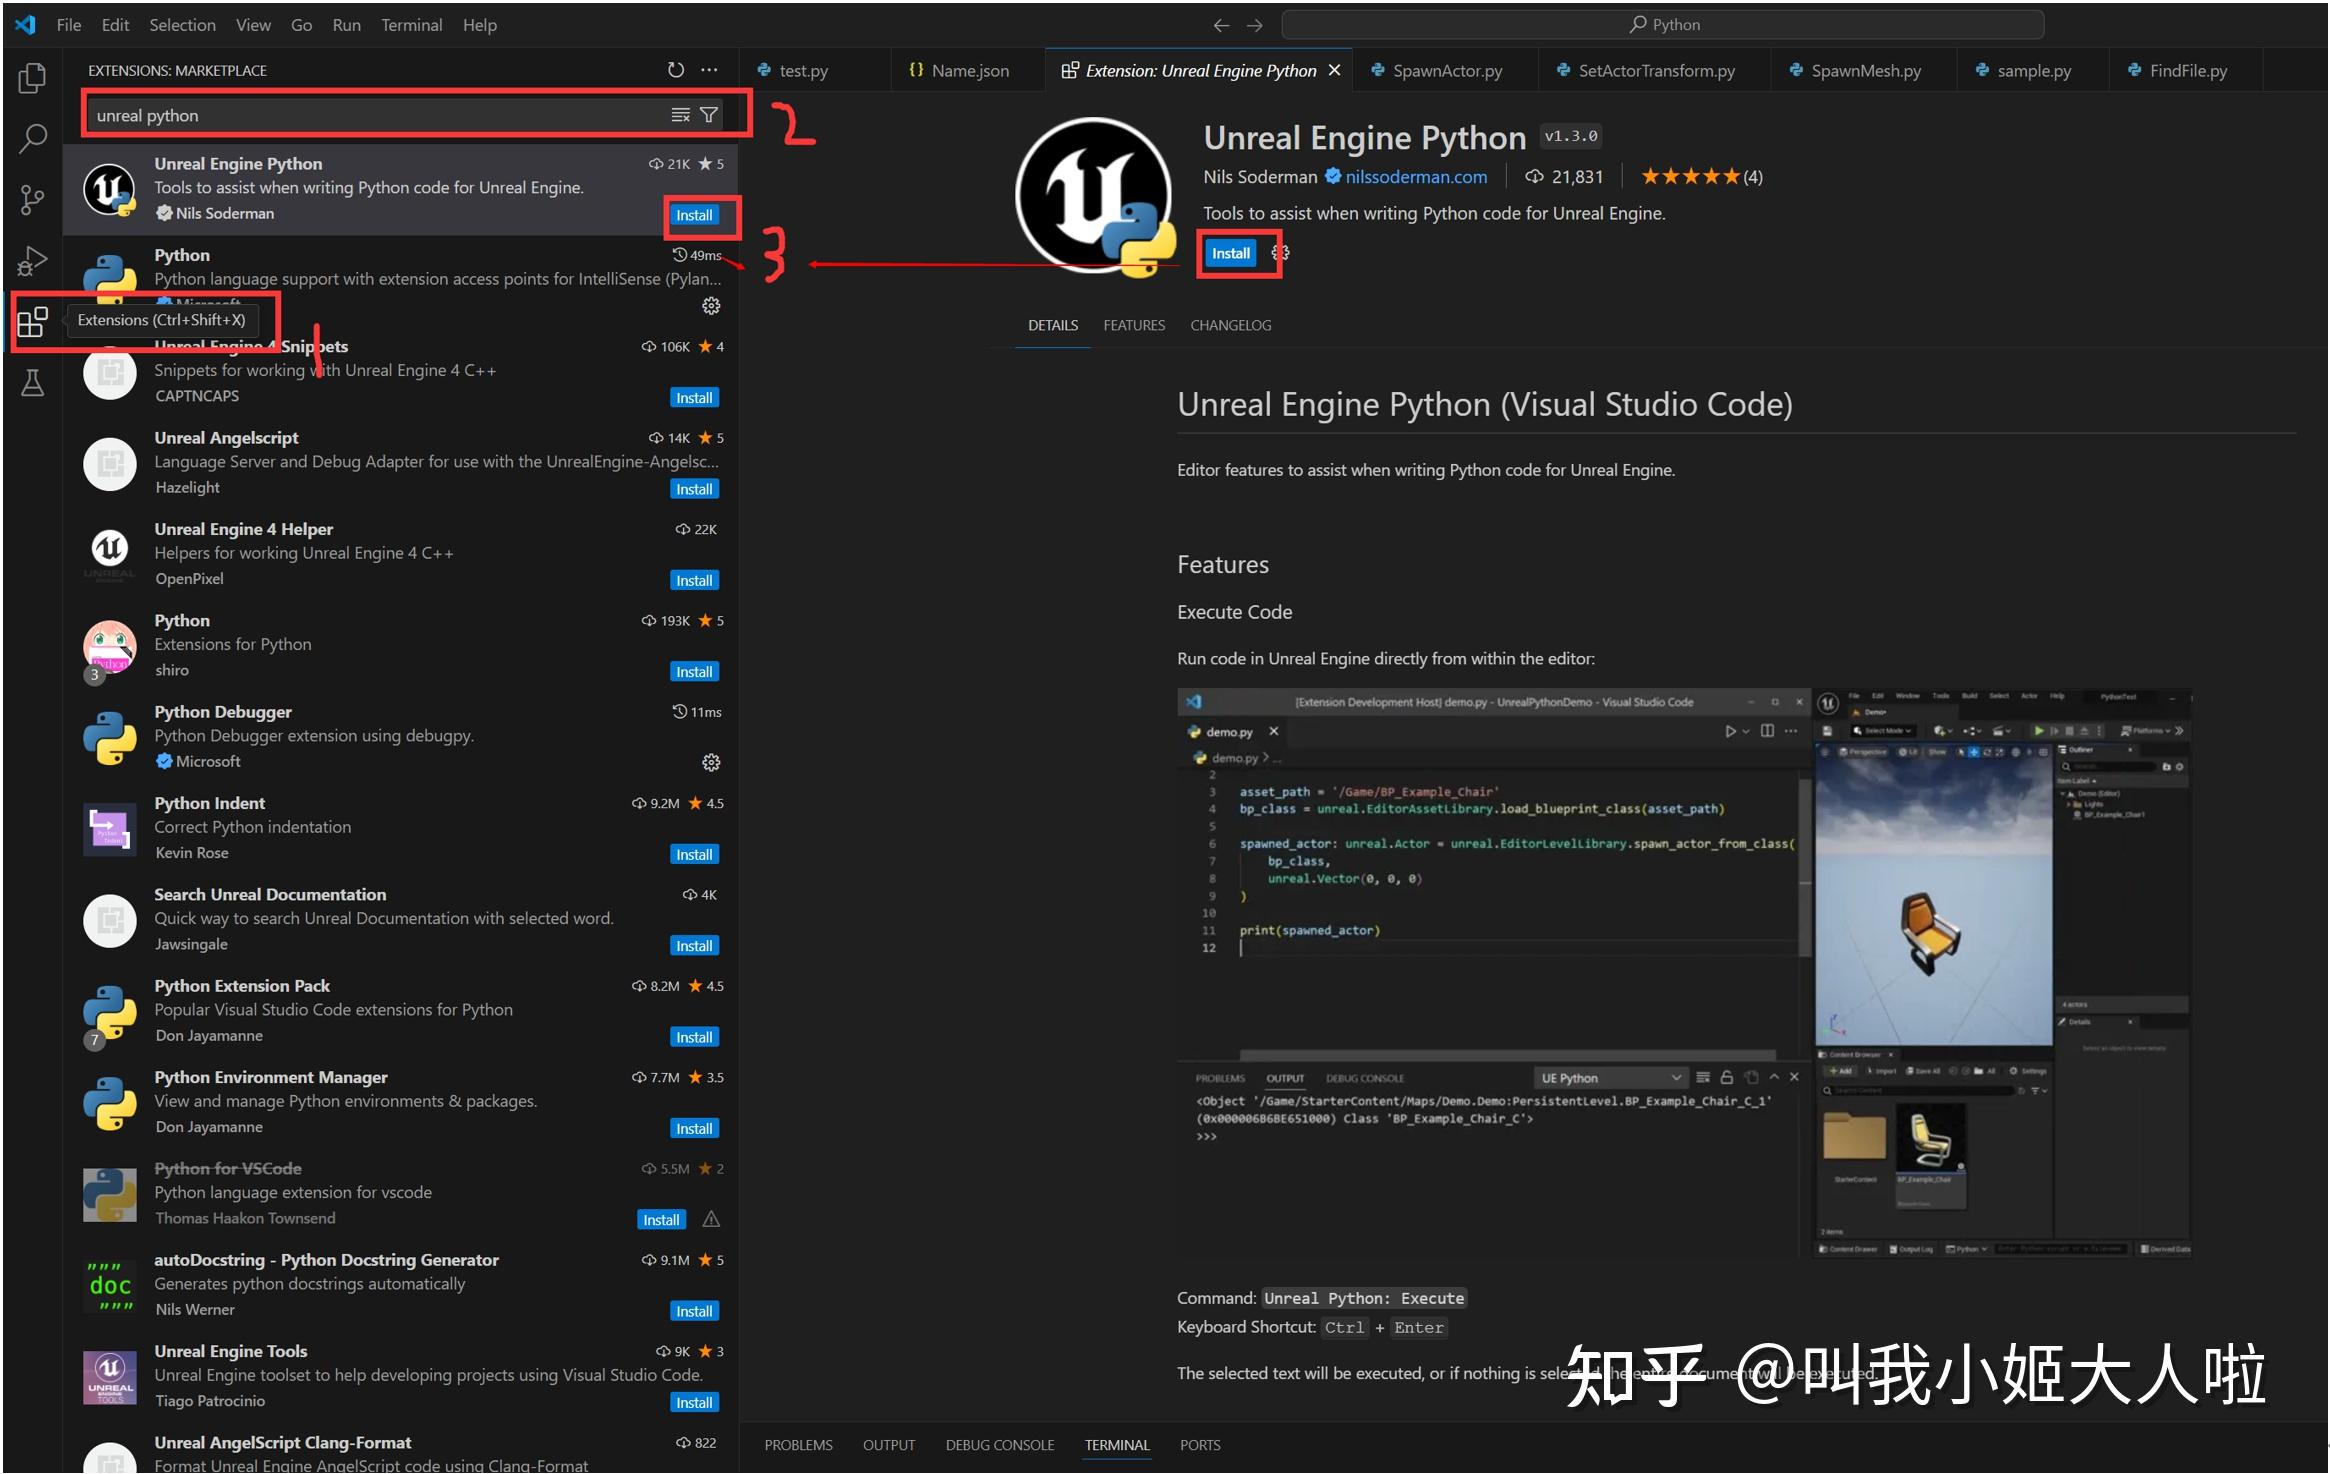Click the back navigation arrow
Image resolution: width=2330 pixels, height=1474 pixels.
1220,24
